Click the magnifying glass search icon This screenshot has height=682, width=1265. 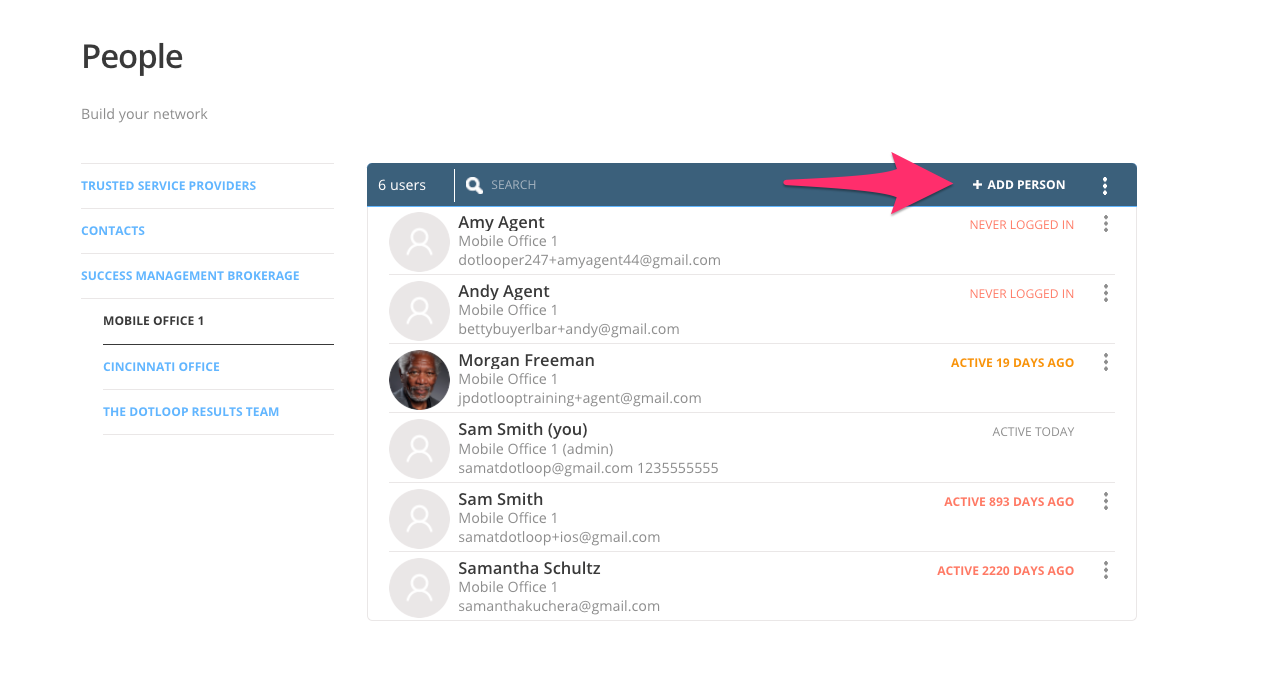[474, 185]
